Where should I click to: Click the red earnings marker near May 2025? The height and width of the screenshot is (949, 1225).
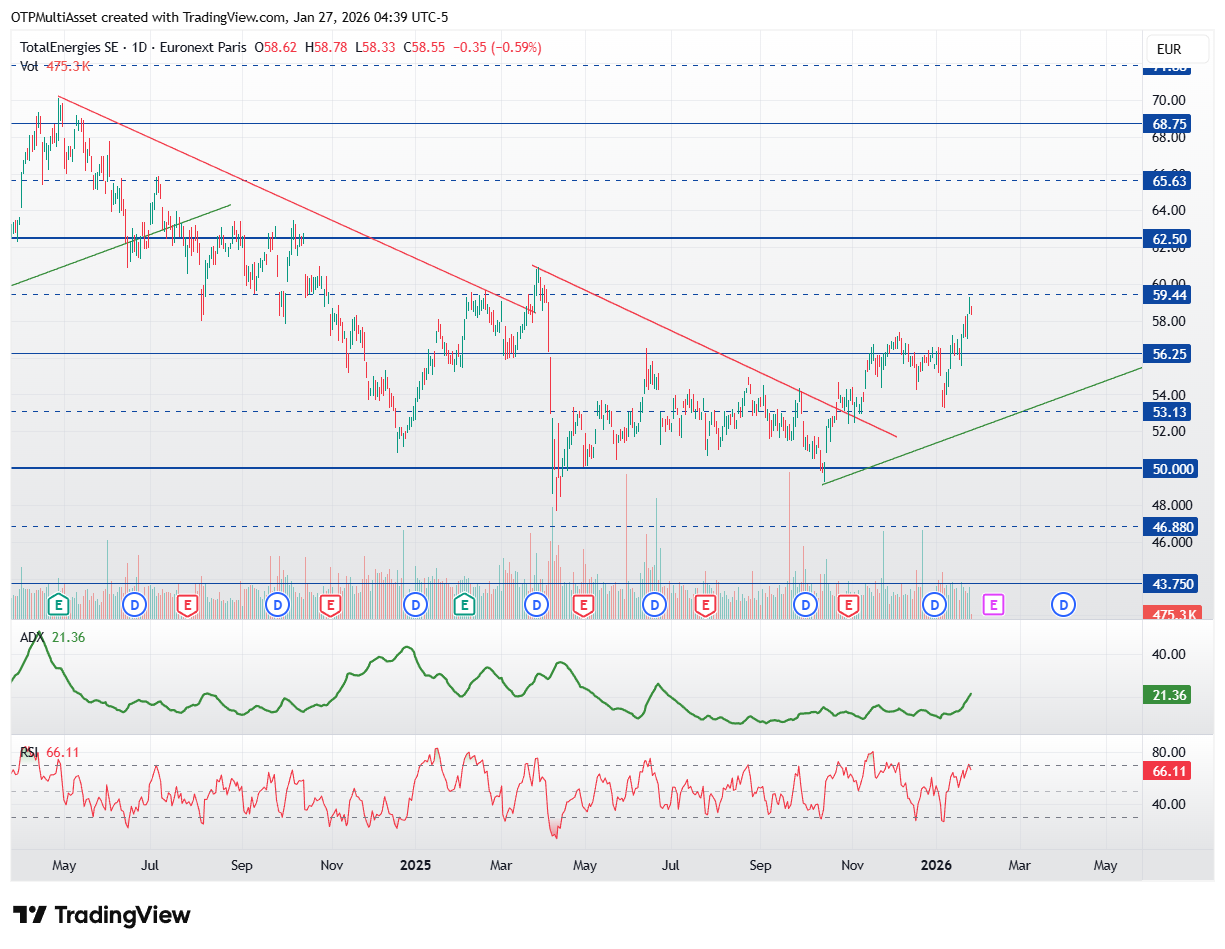tap(582, 604)
